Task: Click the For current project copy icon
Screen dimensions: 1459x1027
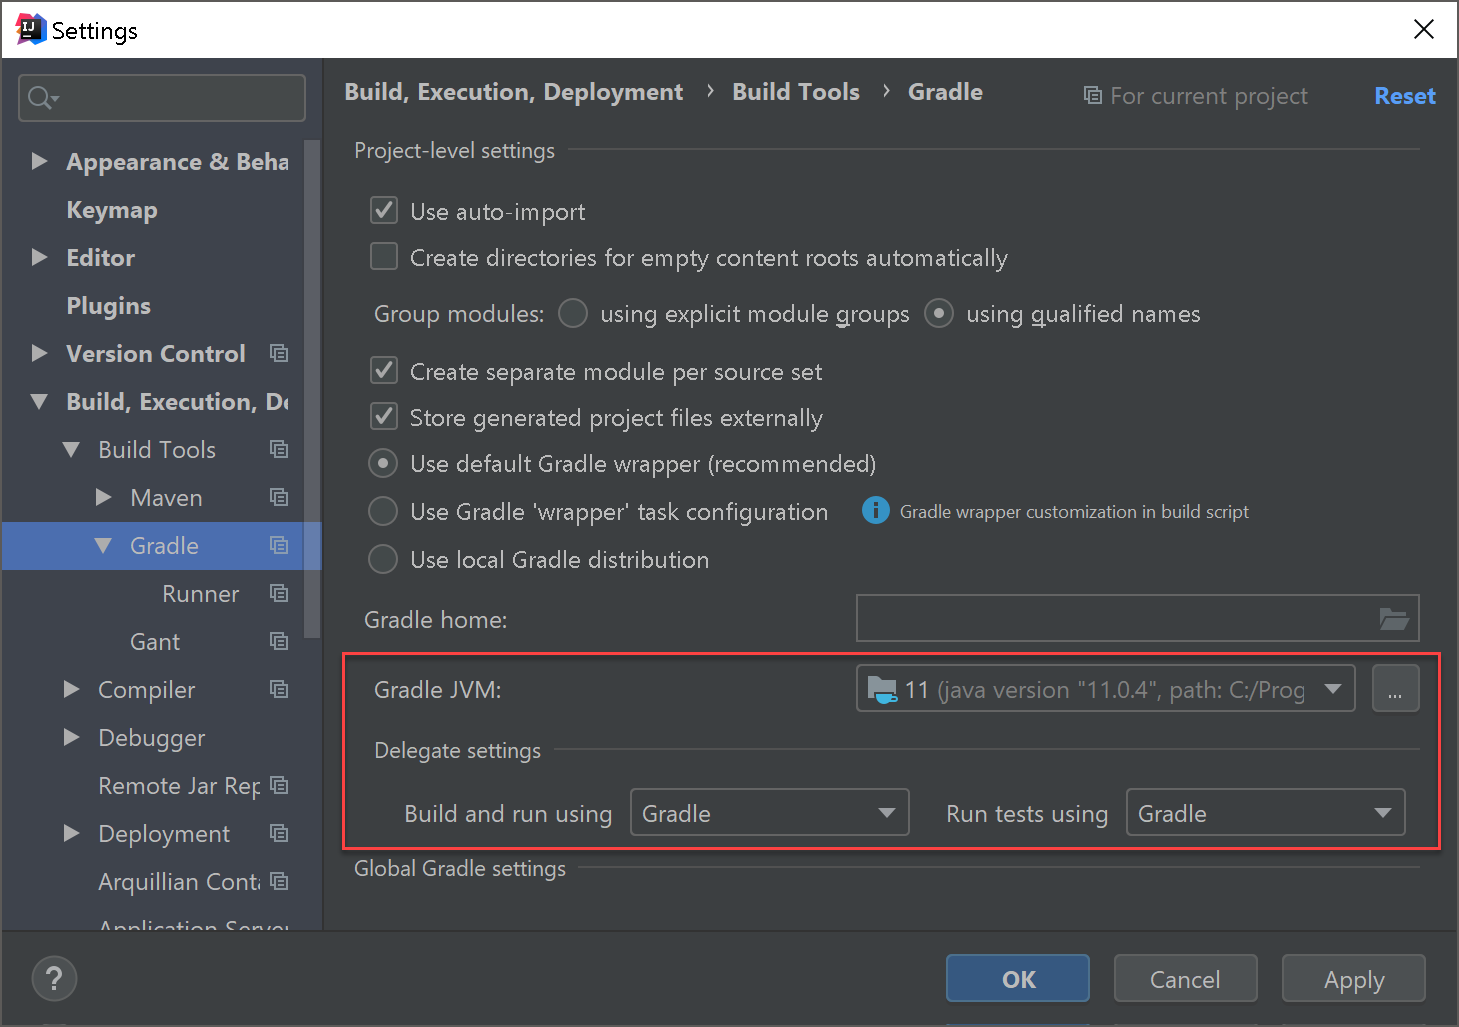Action: (1093, 96)
